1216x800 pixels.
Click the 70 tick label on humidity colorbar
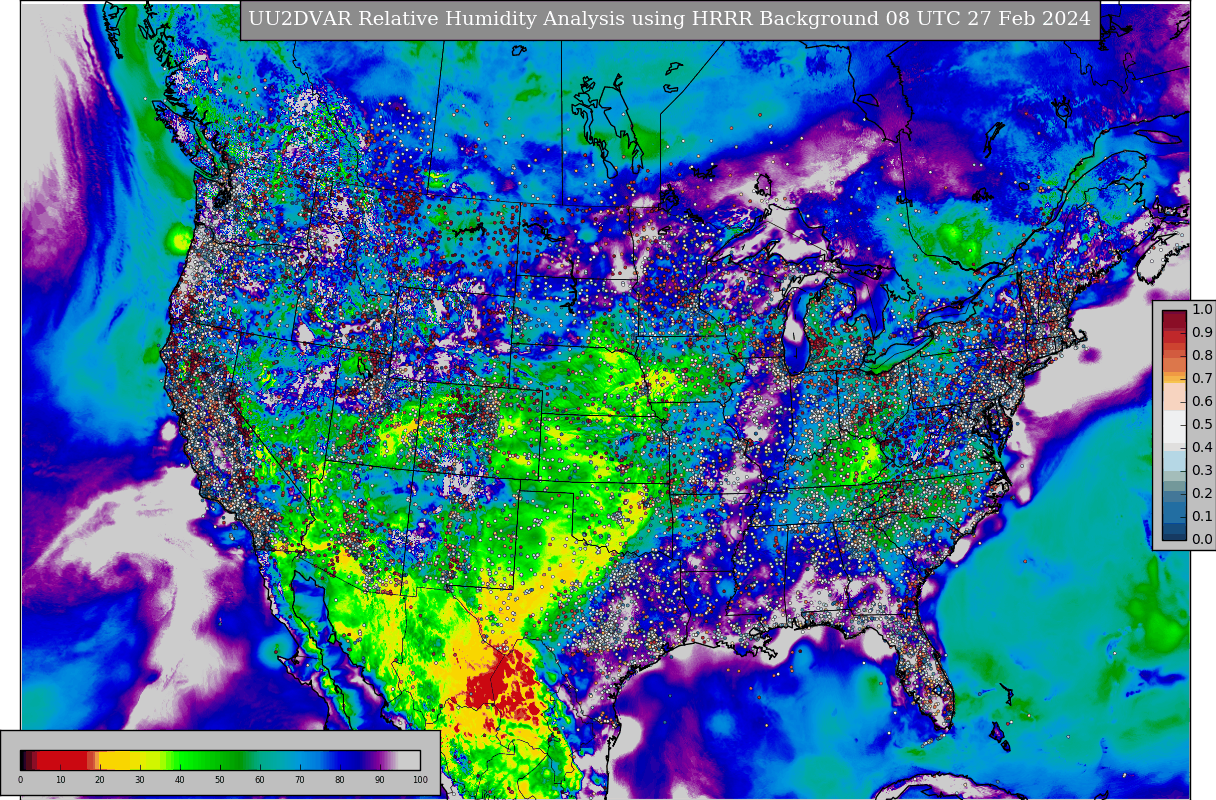click(300, 780)
